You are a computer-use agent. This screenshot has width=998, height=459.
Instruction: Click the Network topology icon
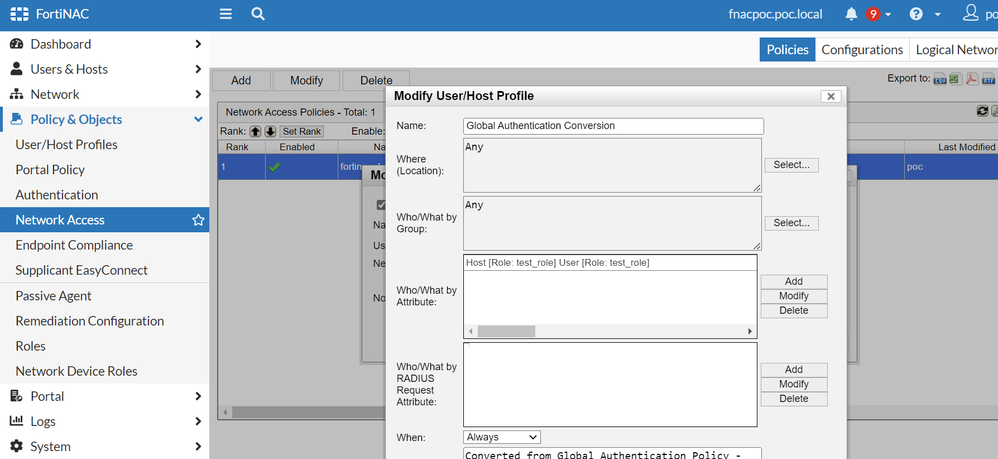pyautogui.click(x=17, y=94)
